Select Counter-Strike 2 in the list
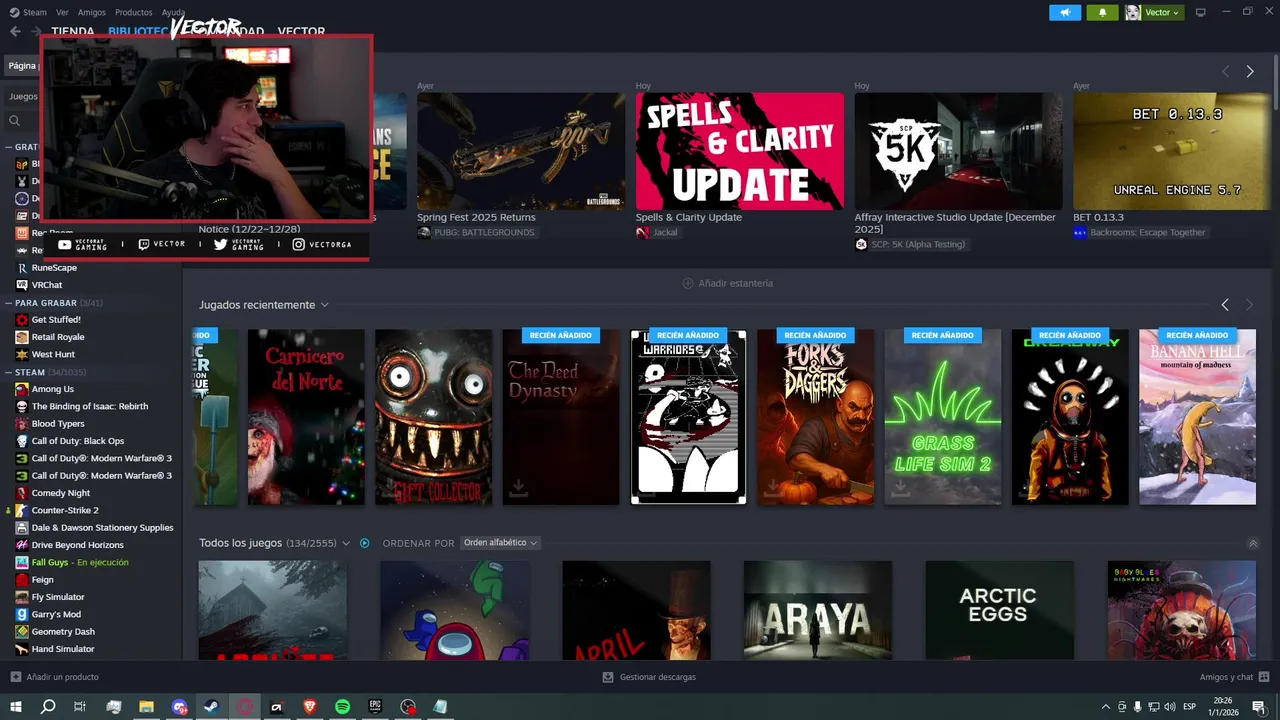The height and width of the screenshot is (720, 1280). [x=65, y=510]
